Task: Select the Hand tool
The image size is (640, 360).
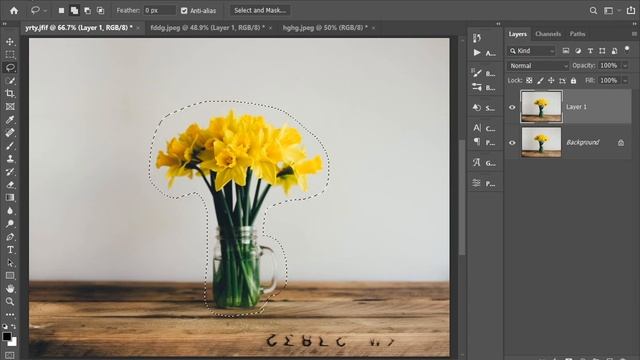Action: [x=10, y=289]
